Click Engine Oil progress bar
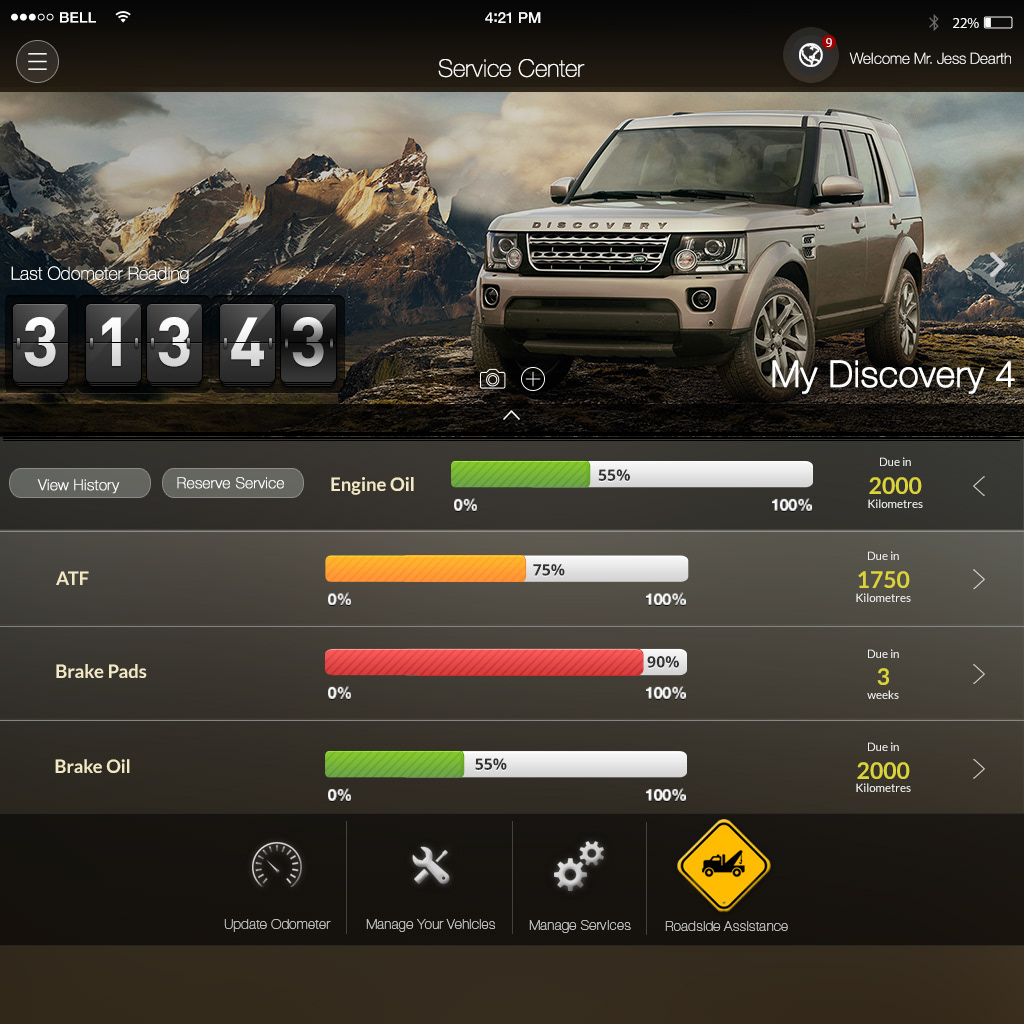 [x=632, y=475]
